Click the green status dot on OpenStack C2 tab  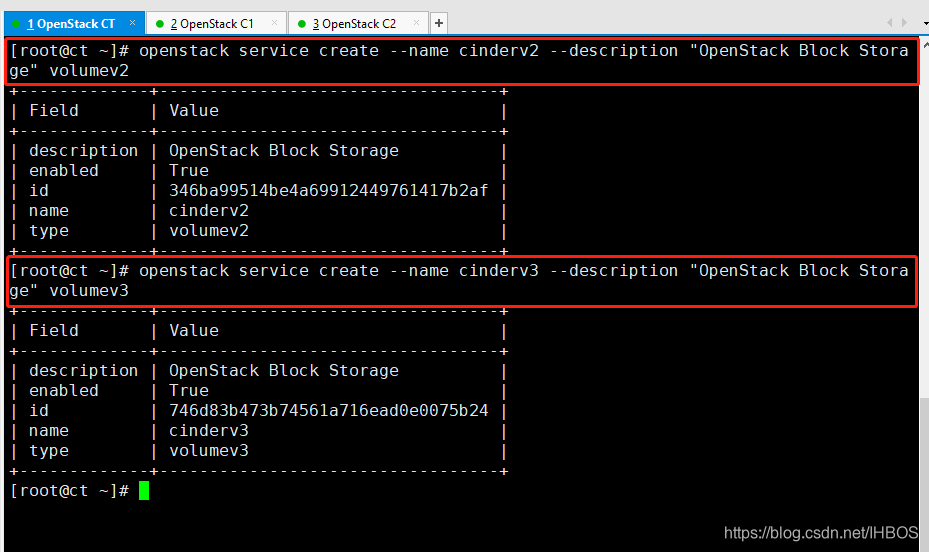(302, 24)
